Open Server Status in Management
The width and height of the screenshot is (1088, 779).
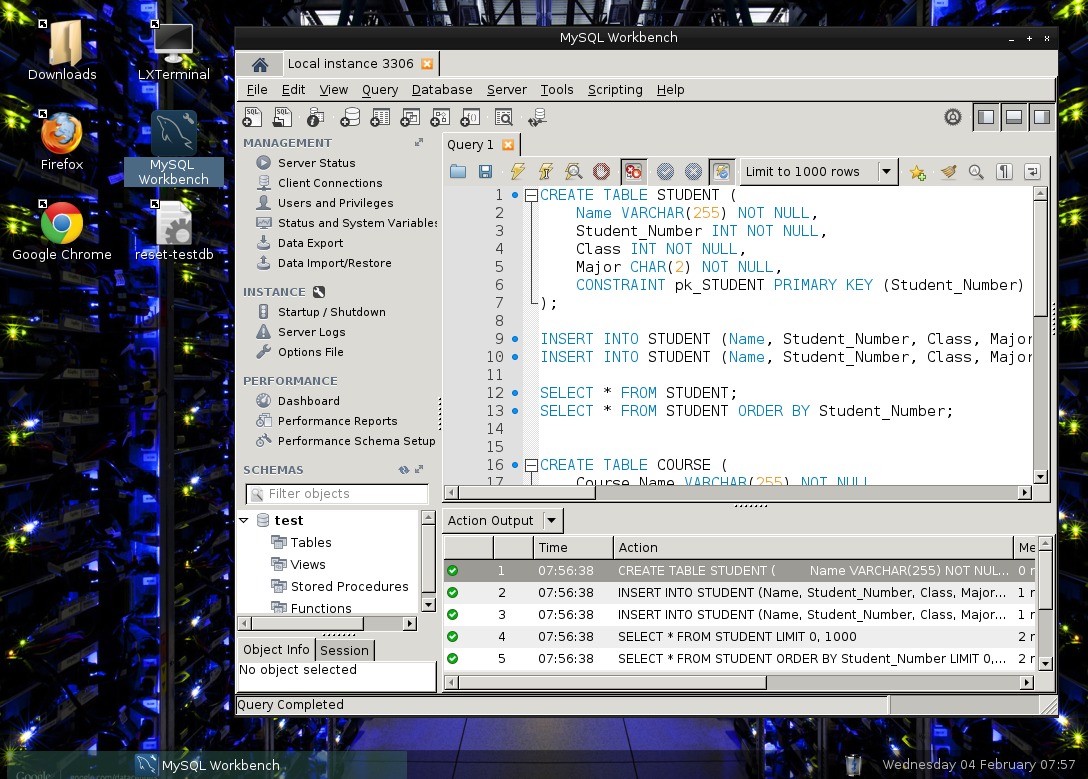[x=316, y=163]
